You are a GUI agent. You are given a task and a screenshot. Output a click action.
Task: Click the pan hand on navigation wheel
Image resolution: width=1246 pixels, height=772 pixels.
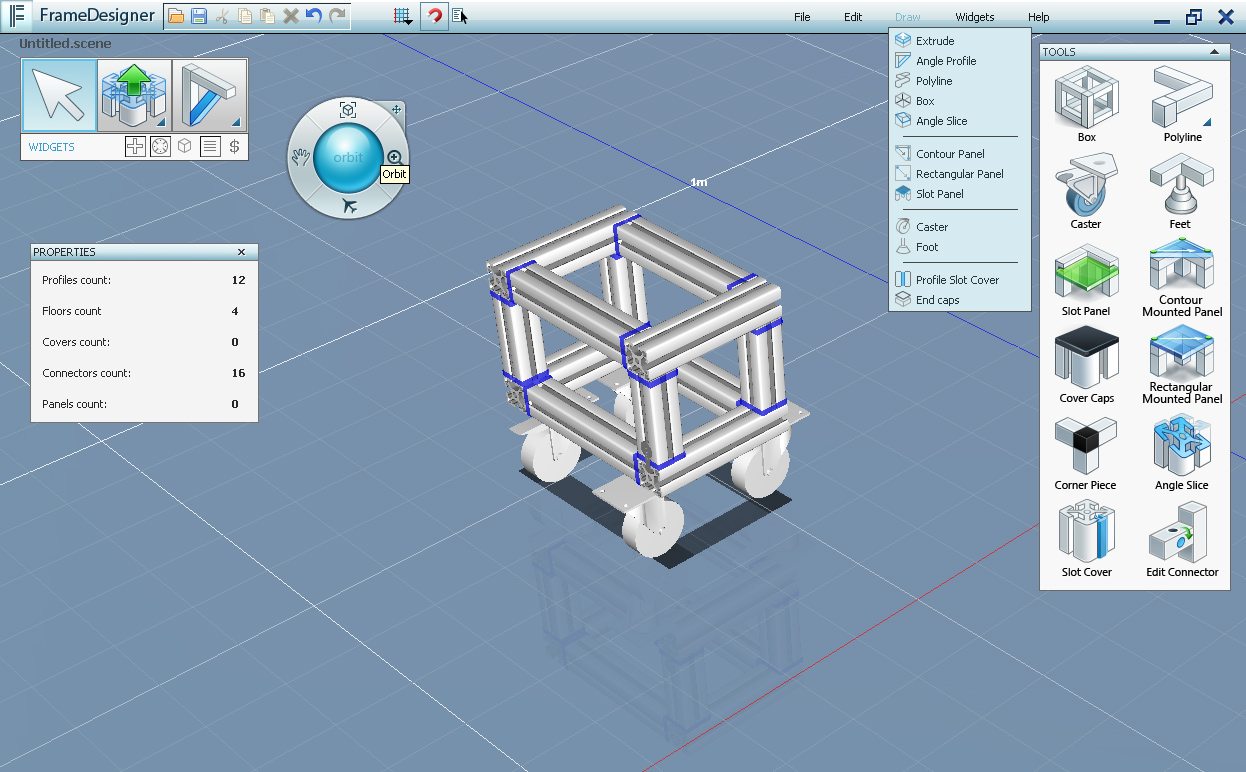point(299,157)
